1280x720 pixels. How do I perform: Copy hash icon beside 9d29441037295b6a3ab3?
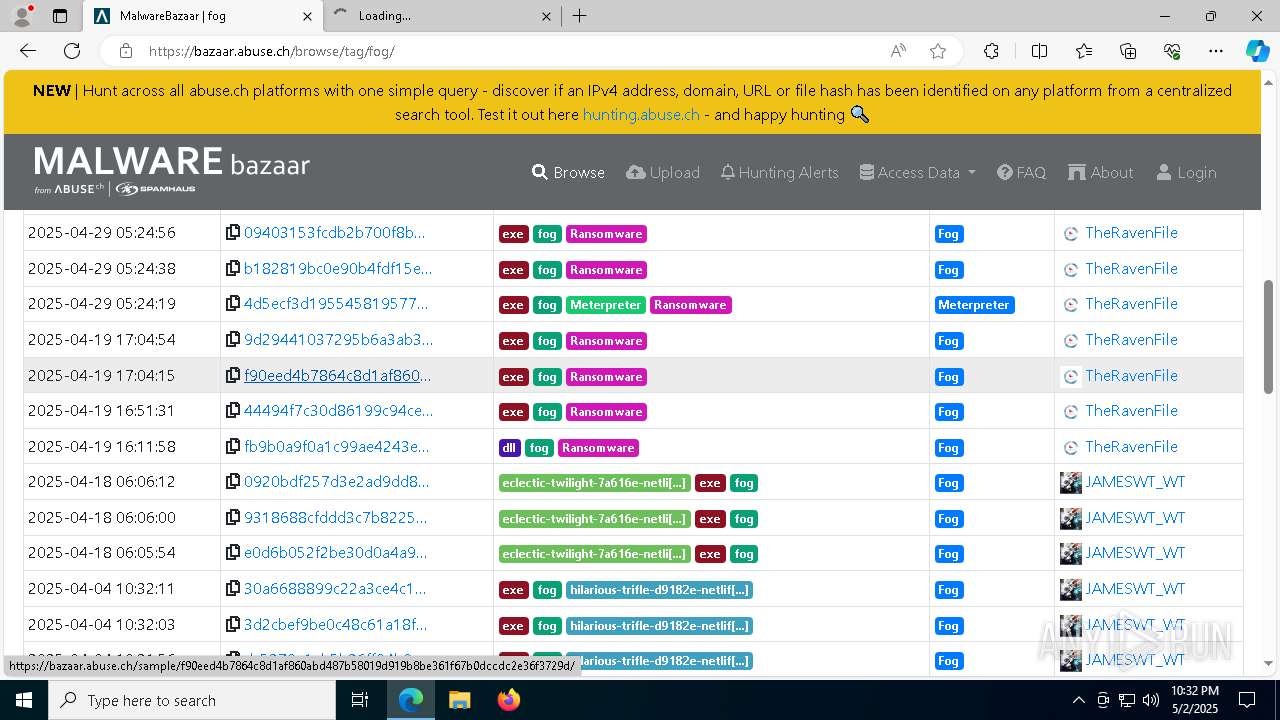233,340
